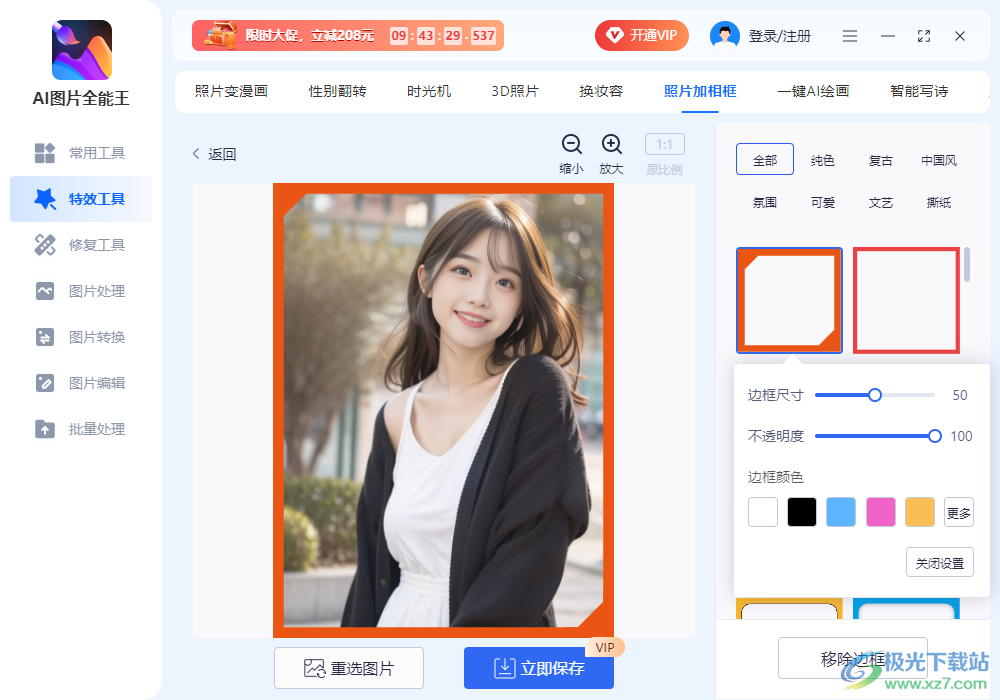Select the 常用工具 sidebar icon

(80, 153)
